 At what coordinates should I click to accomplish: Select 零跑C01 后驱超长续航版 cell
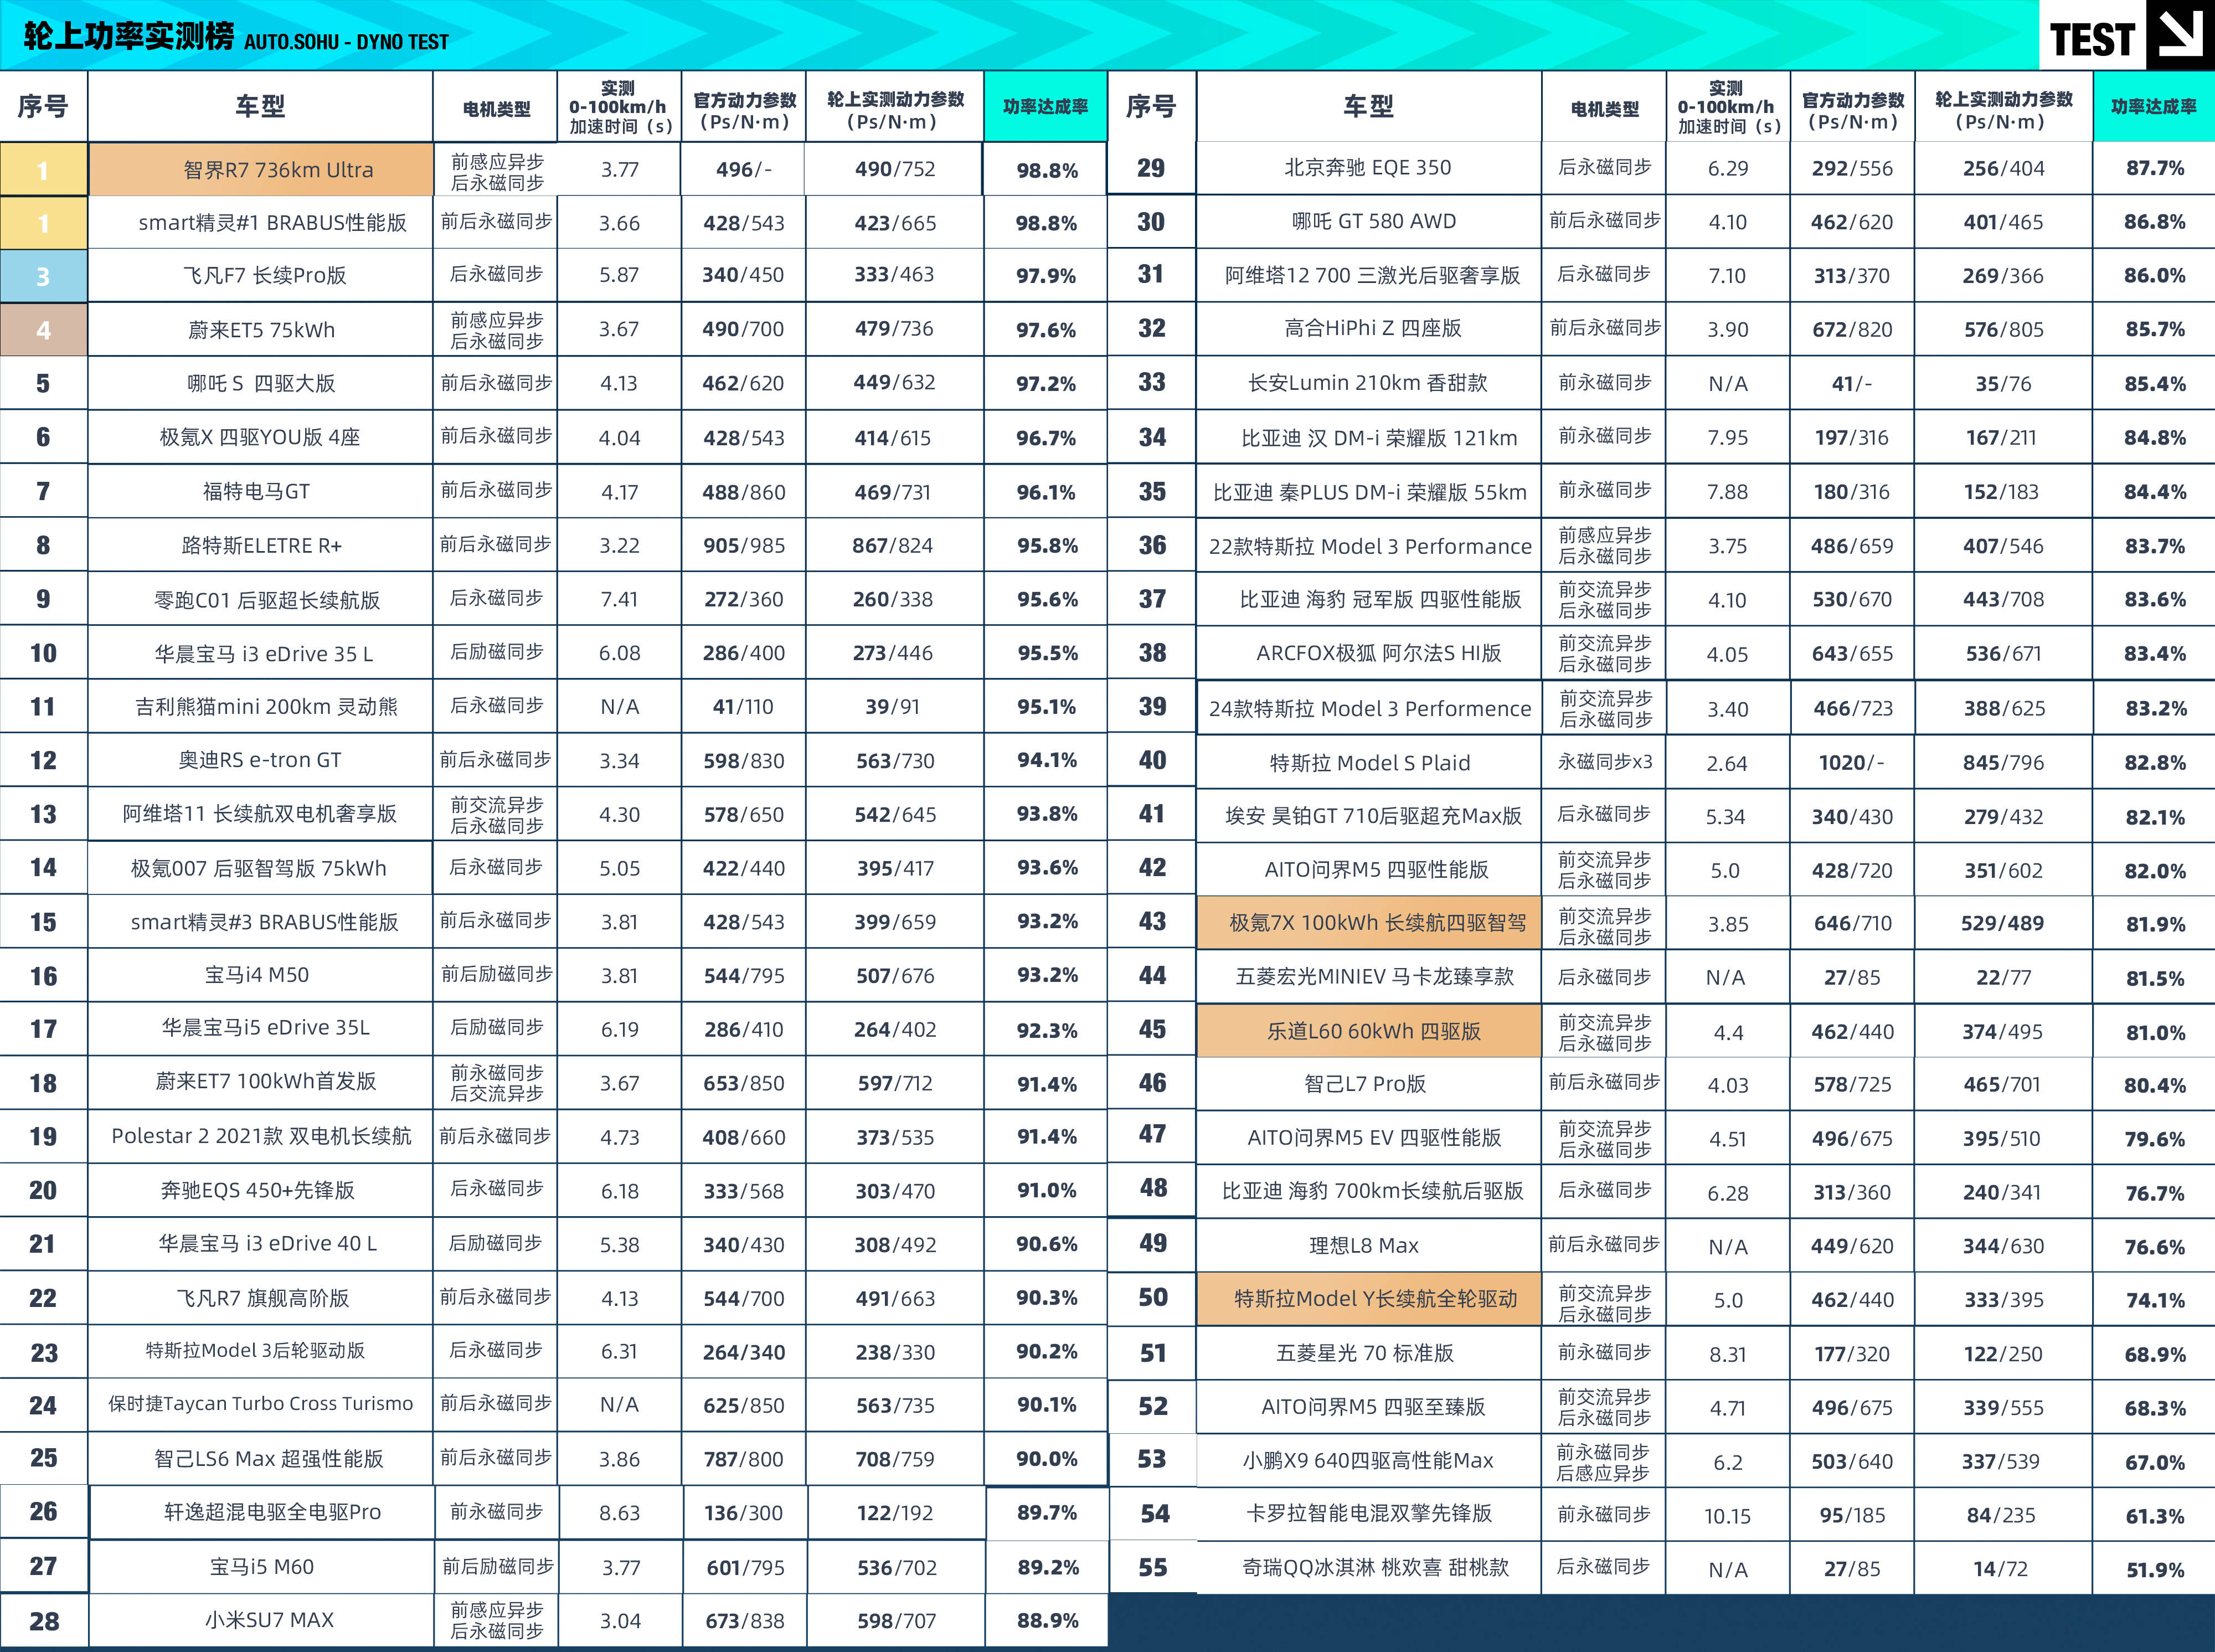point(261,599)
